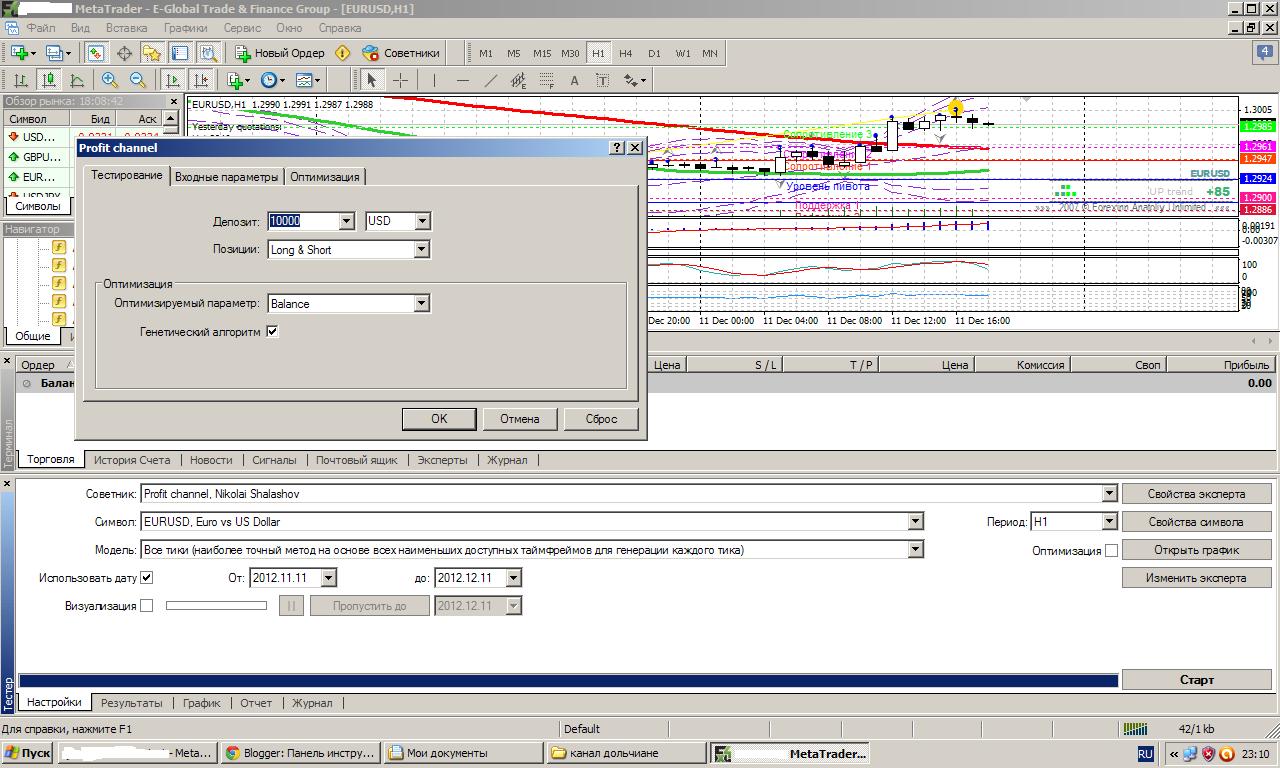Open the Графики menu
Image resolution: width=1280 pixels, height=768 pixels.
point(186,28)
